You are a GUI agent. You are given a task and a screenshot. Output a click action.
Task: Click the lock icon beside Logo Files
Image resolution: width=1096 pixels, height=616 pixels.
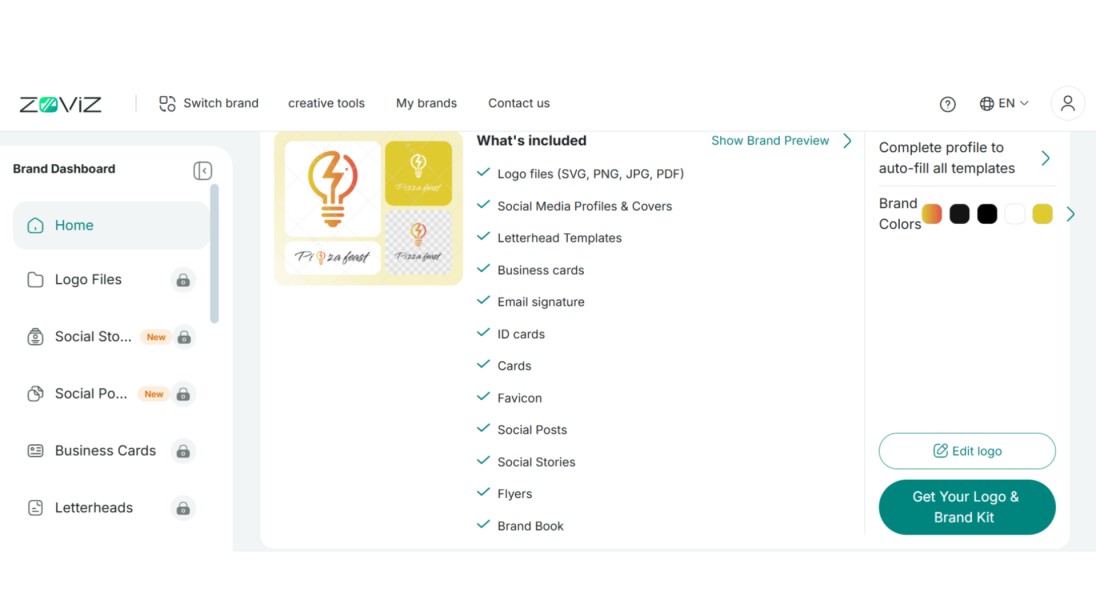tap(183, 280)
